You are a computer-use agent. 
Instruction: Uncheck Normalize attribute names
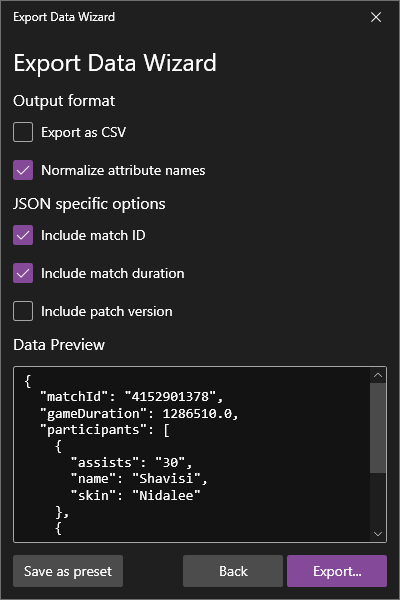[23, 170]
